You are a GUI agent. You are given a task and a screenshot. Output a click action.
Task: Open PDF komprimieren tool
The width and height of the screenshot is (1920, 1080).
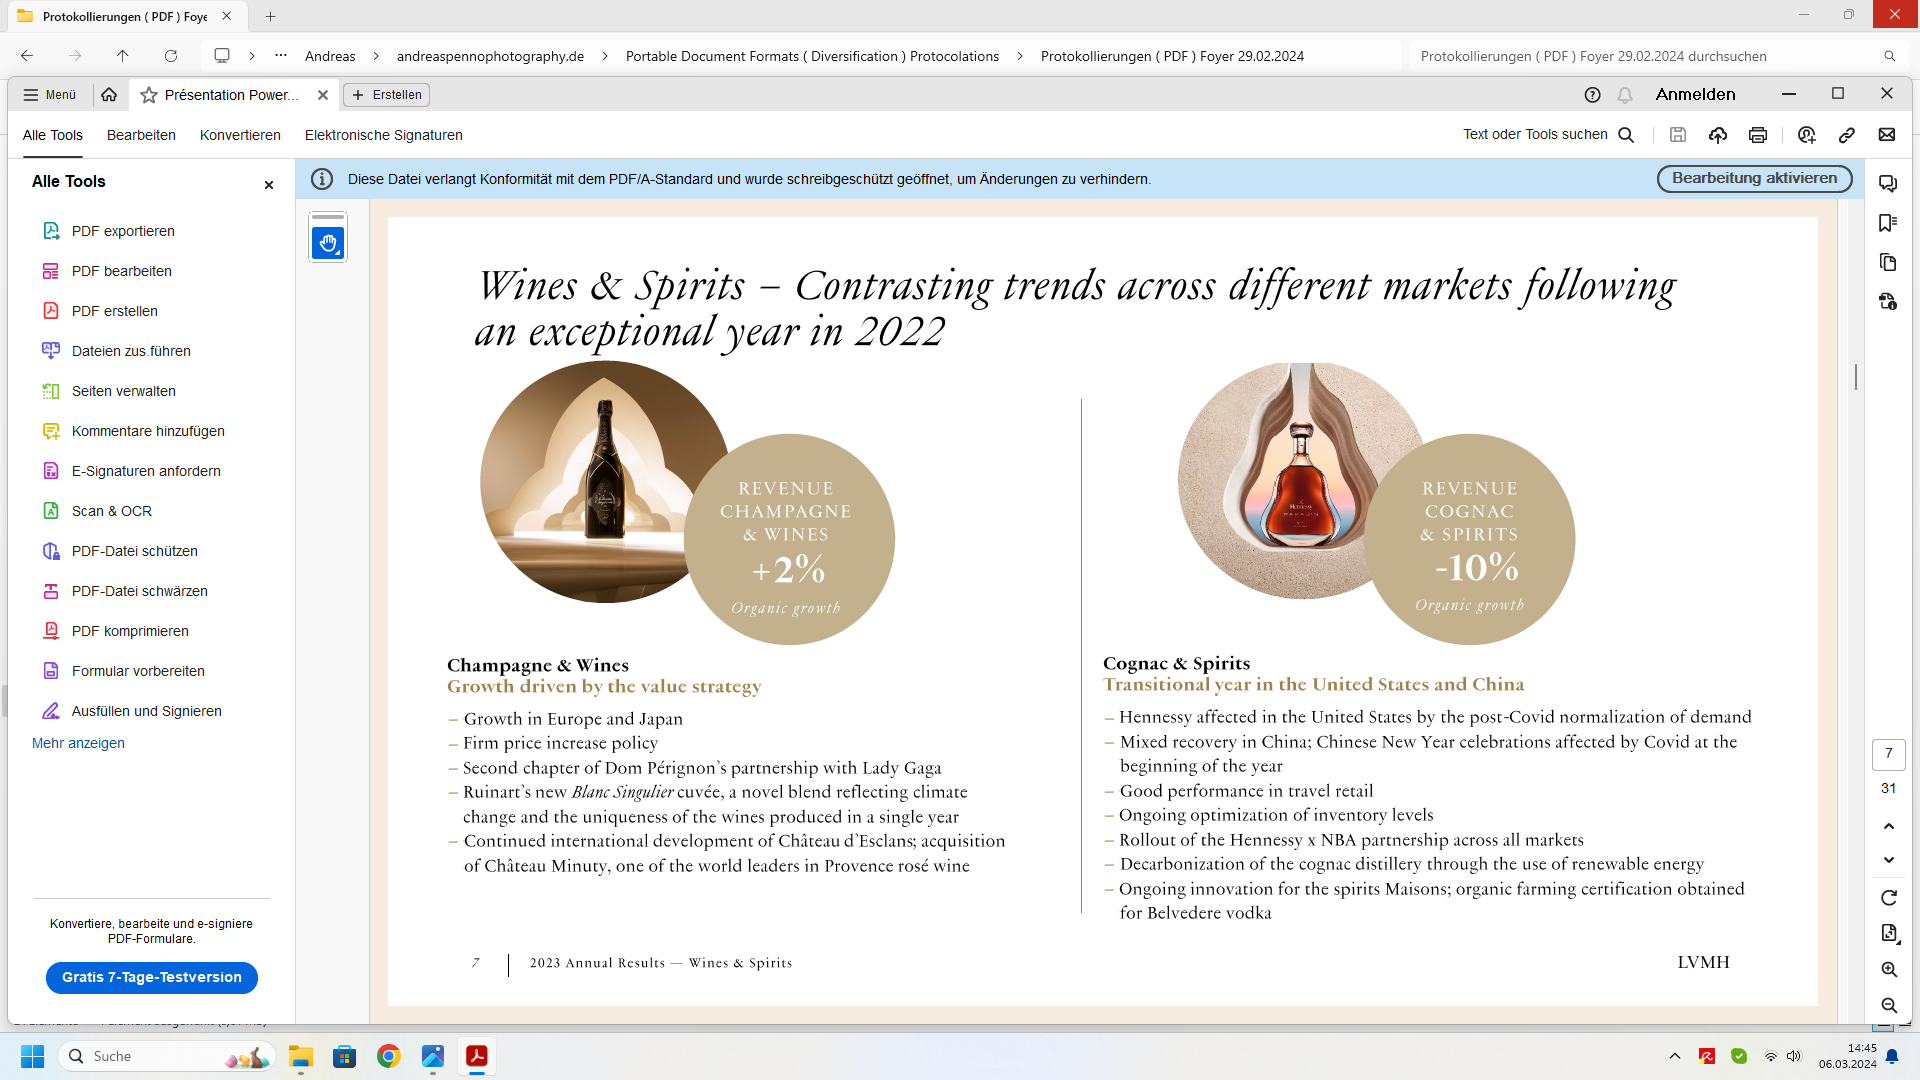(130, 631)
